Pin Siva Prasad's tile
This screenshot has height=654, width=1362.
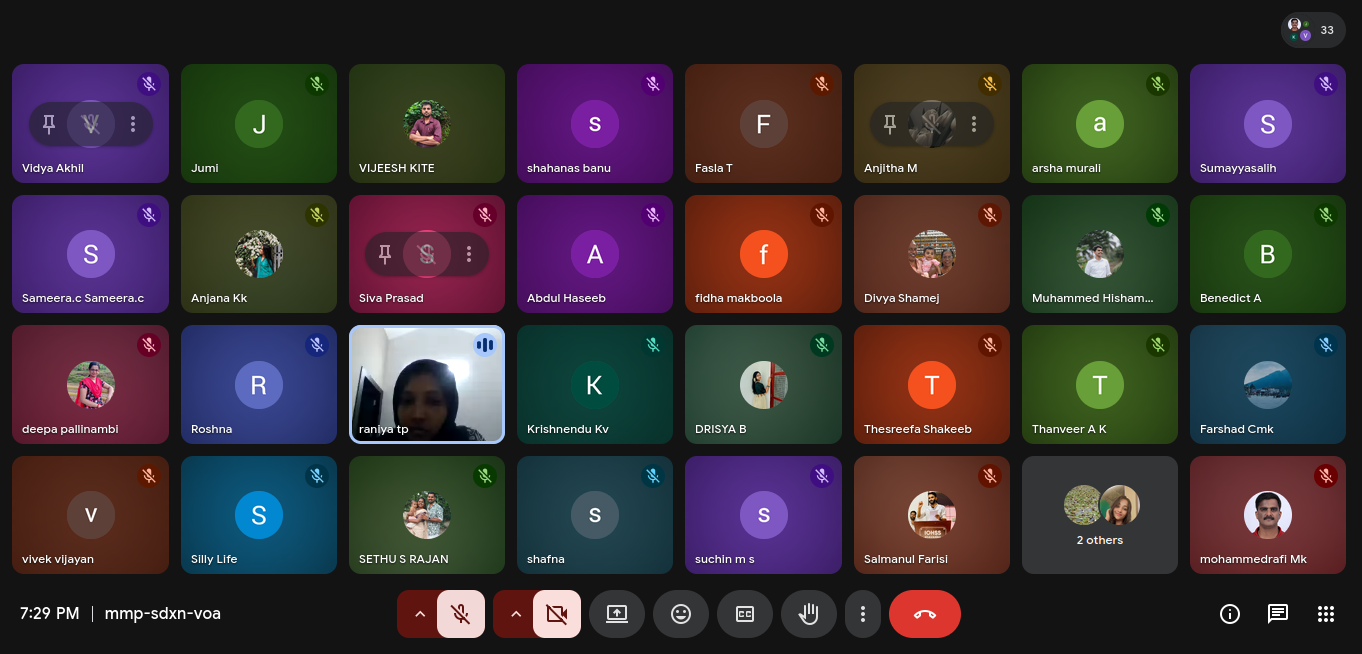pos(385,254)
